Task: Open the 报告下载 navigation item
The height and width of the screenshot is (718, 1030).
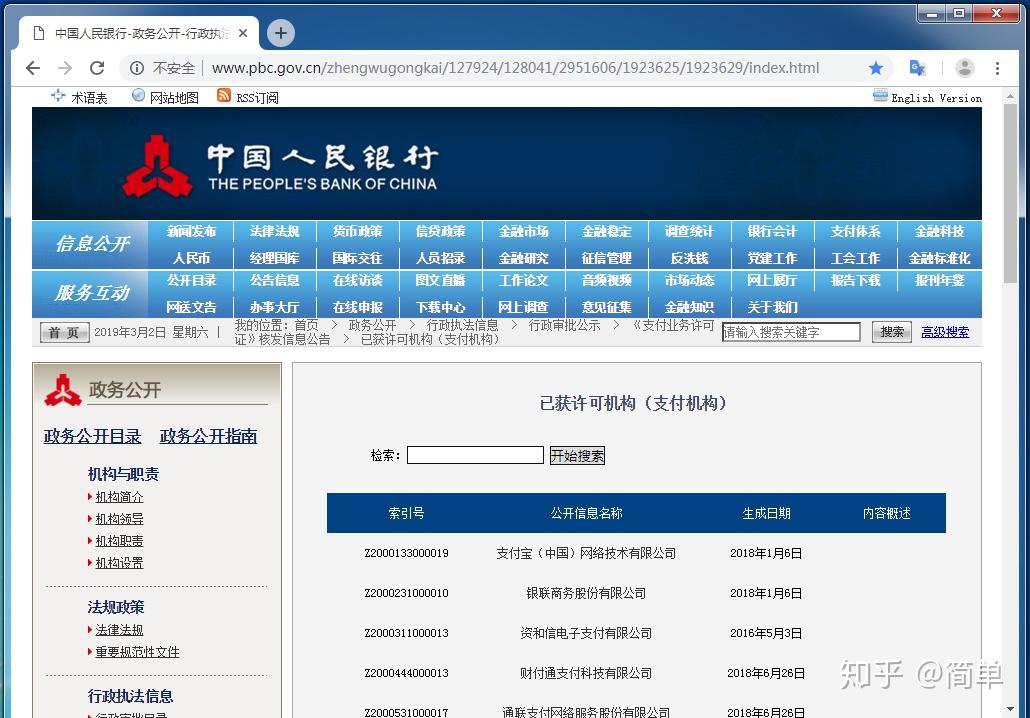Action: point(855,280)
